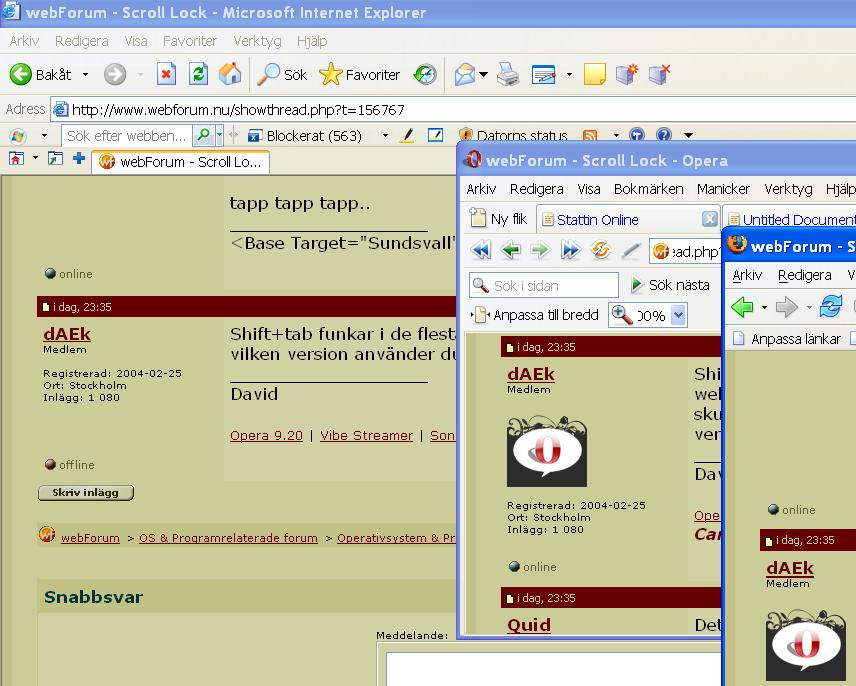Select the webForum - Scroll Lo... IE tab
This screenshot has height=686, width=856.
pyautogui.click(x=180, y=162)
